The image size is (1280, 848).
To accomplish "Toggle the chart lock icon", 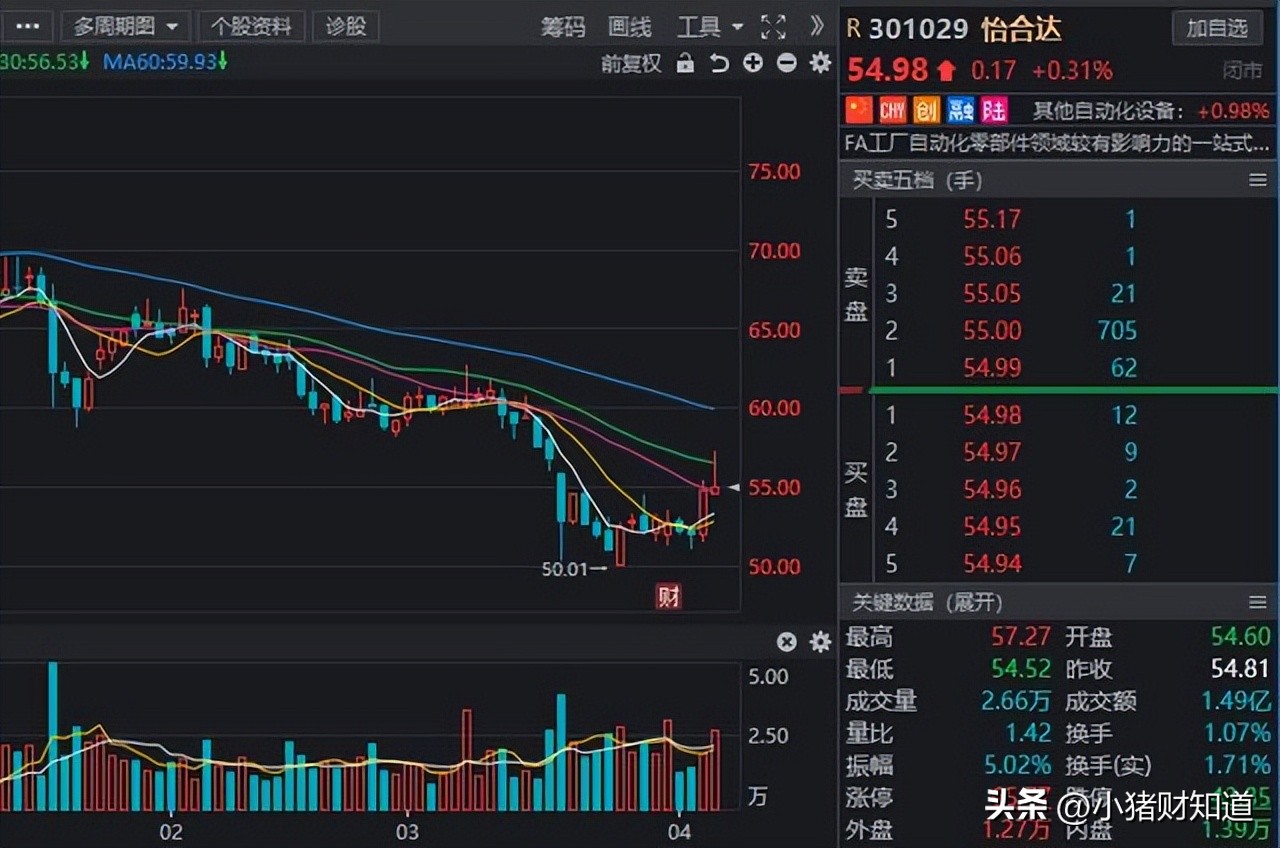I will coord(685,63).
